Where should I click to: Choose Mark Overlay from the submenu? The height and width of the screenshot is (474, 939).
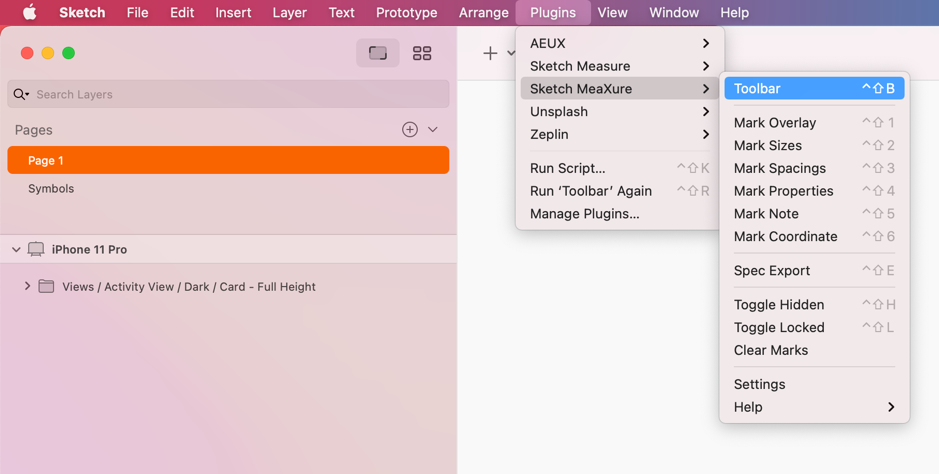[x=814, y=123]
